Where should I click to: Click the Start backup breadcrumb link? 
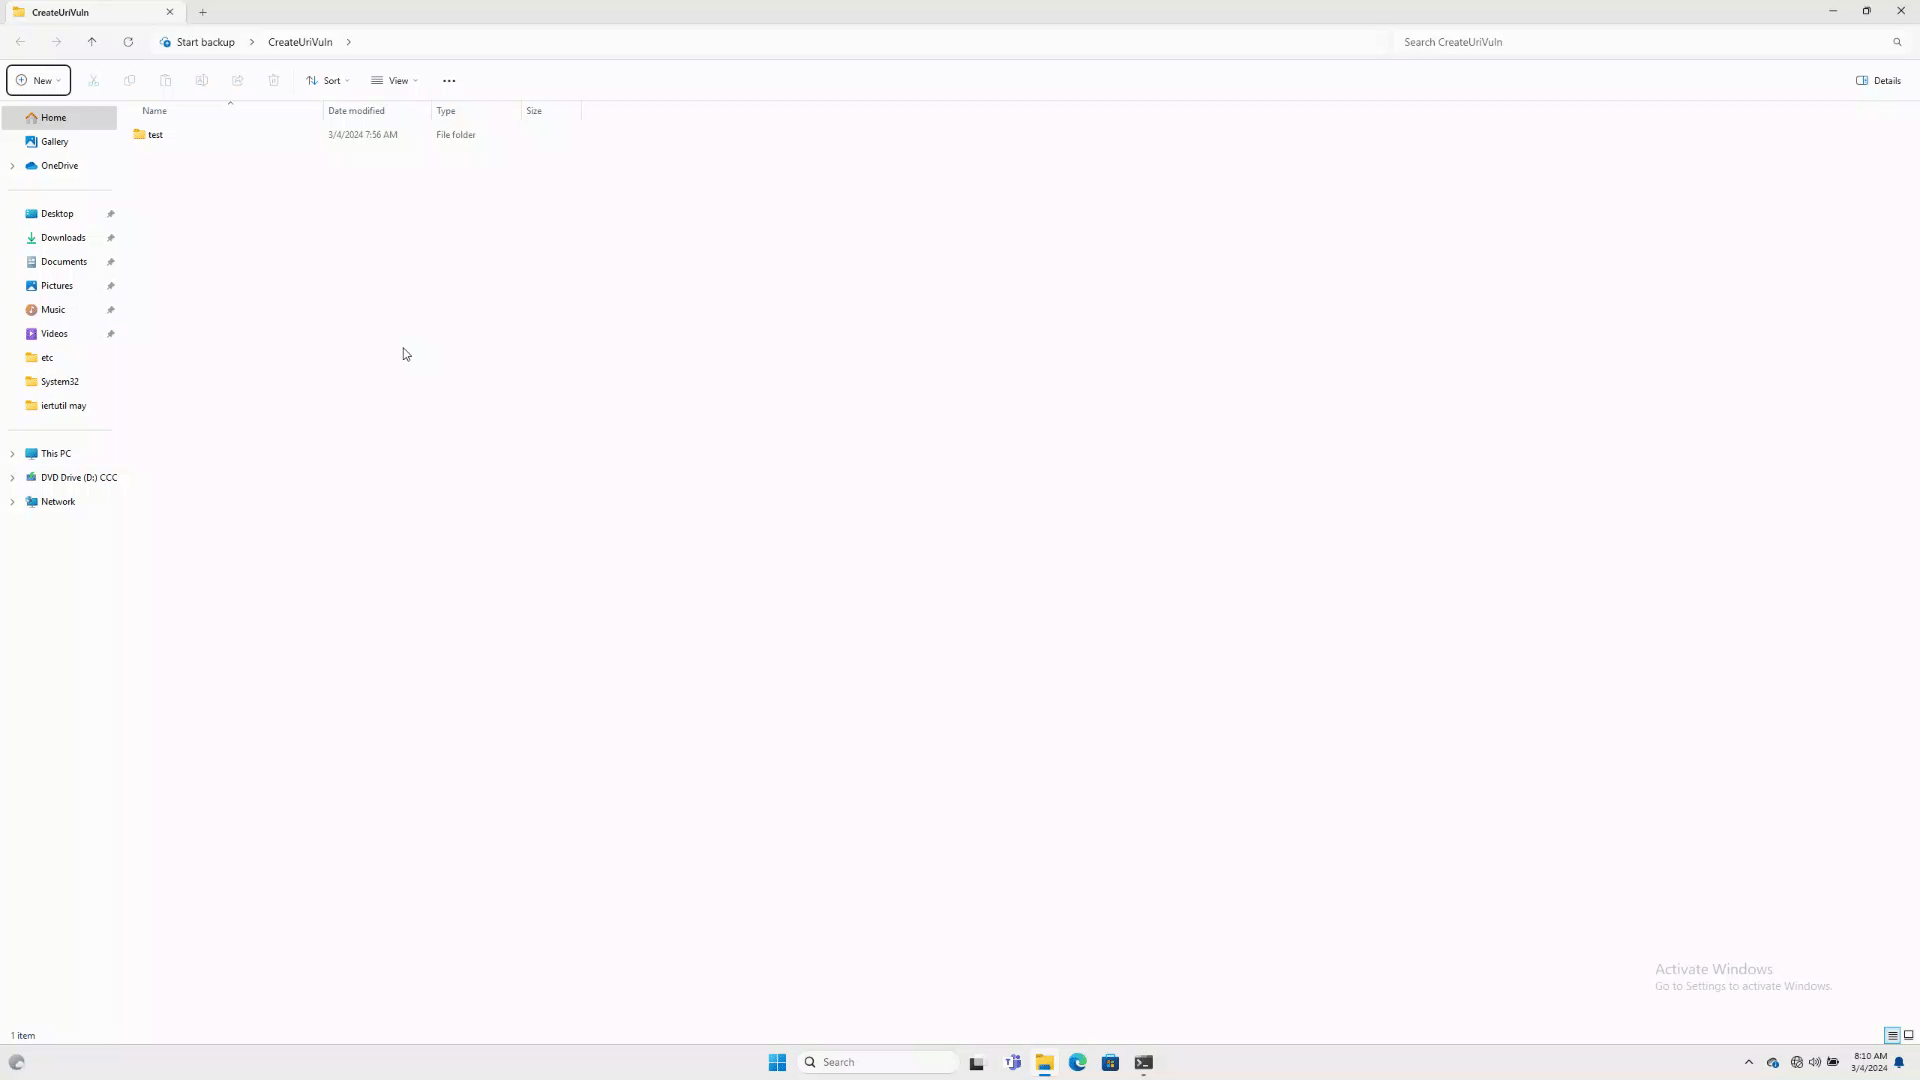(206, 42)
